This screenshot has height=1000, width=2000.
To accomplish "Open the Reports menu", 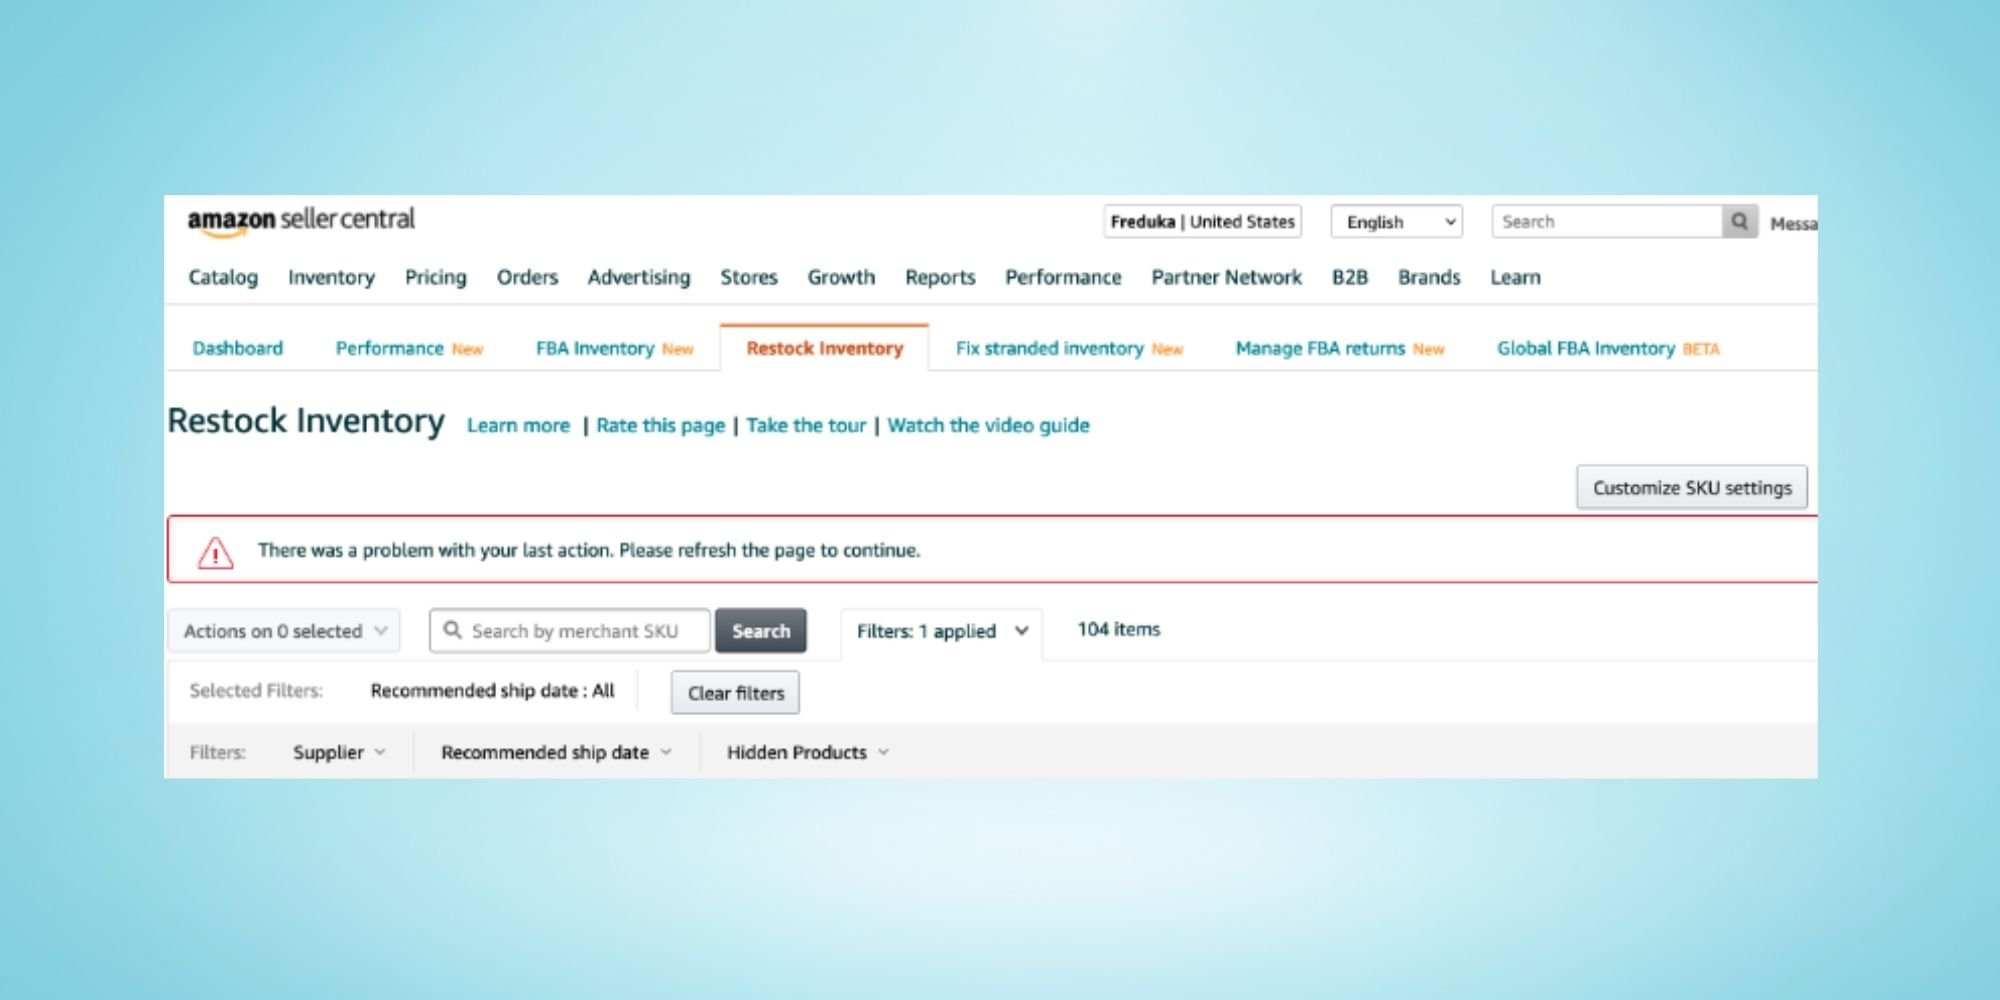I will pyautogui.click(x=939, y=277).
